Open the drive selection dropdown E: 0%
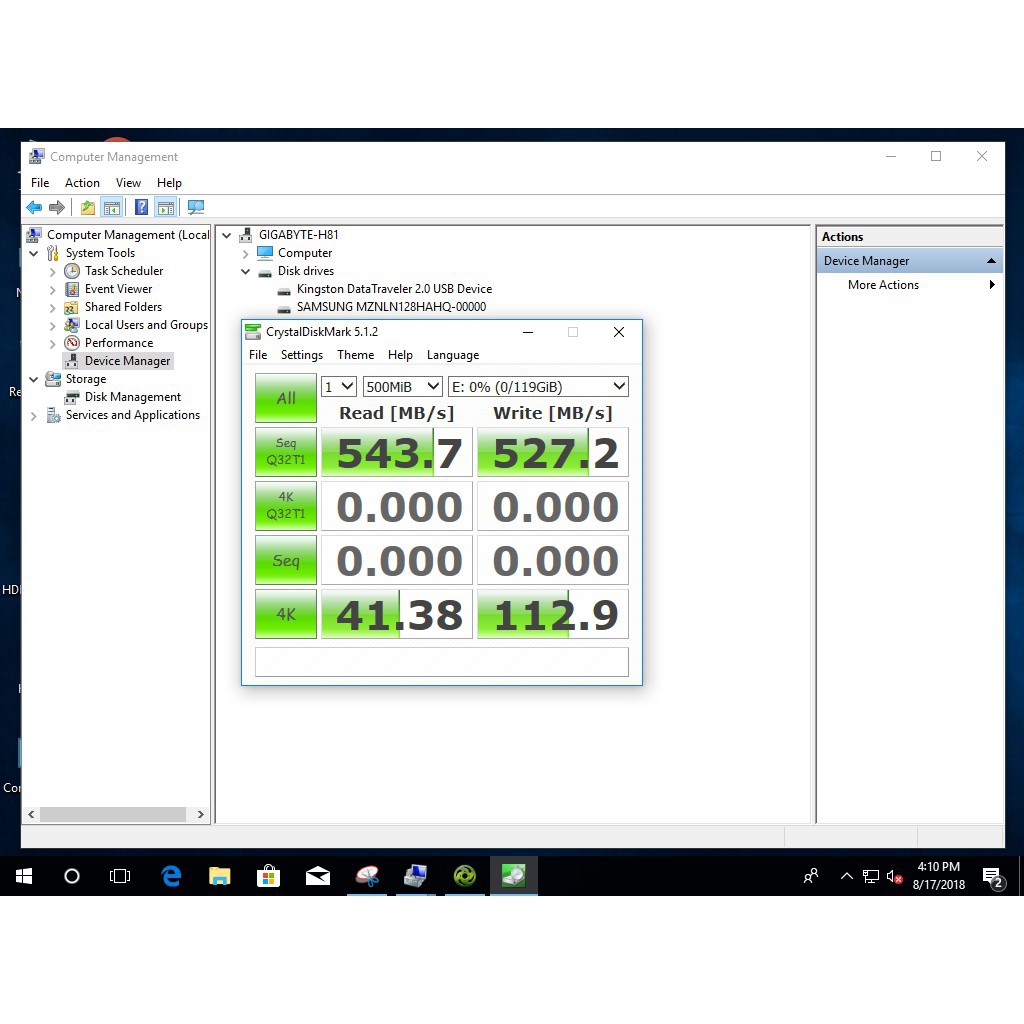The height and width of the screenshot is (1024, 1024). pyautogui.click(x=538, y=386)
